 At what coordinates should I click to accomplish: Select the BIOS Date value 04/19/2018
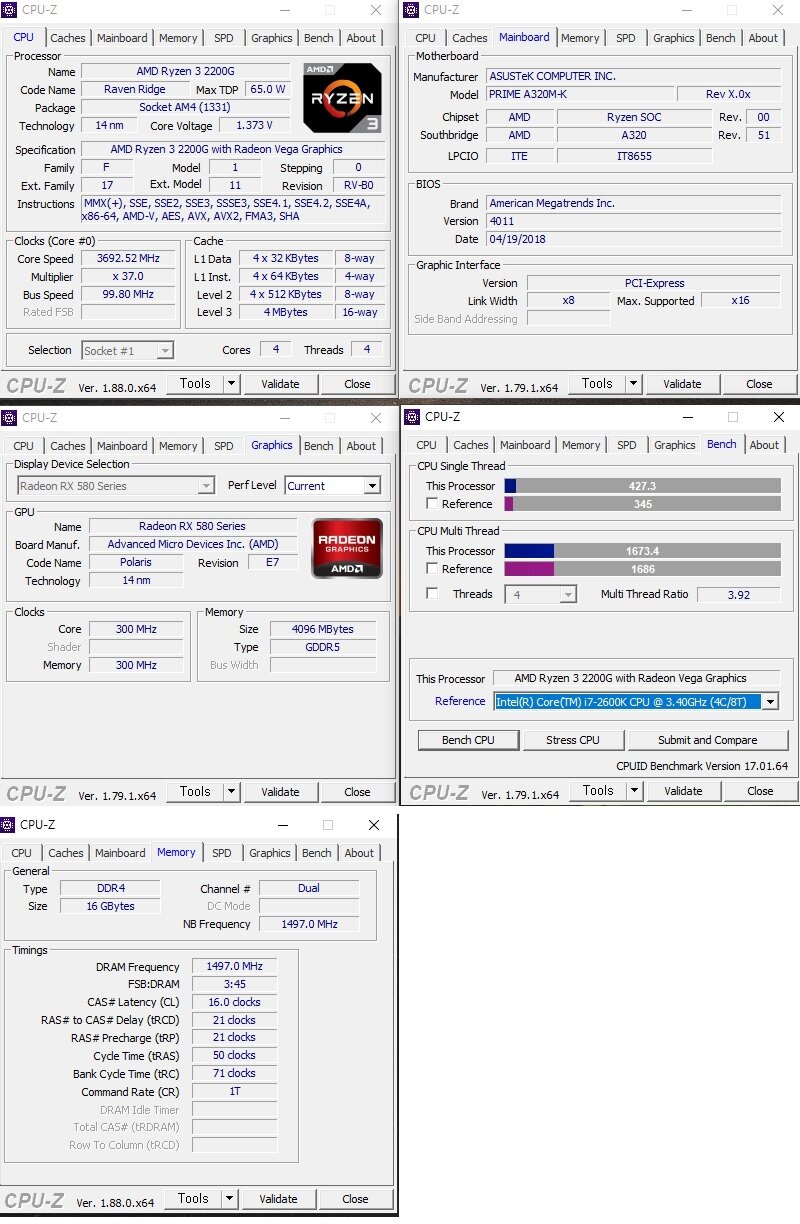(634, 239)
